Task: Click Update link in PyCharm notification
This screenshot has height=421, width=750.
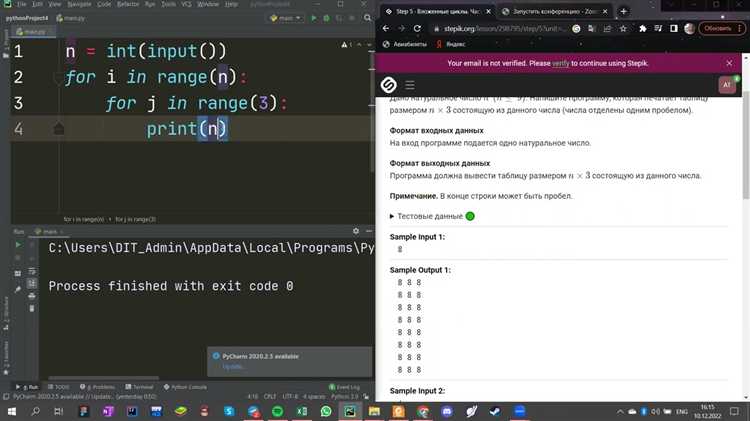Action: coord(233,366)
